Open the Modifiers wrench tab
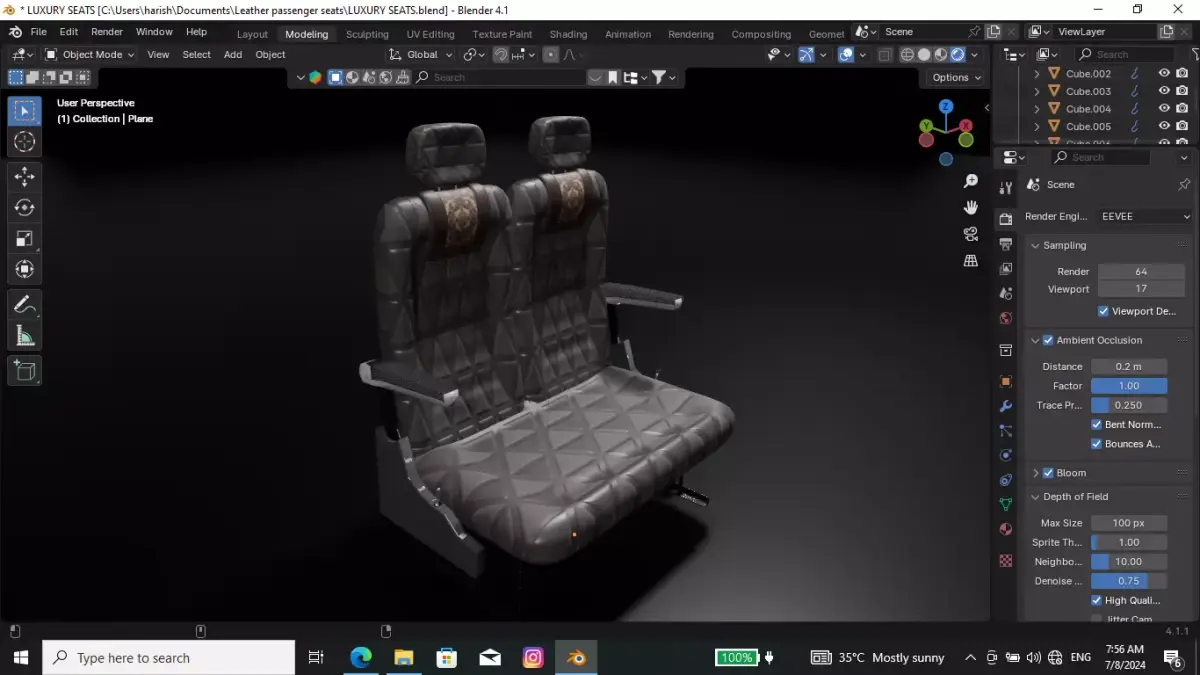The height and width of the screenshot is (675, 1200). point(1006,406)
